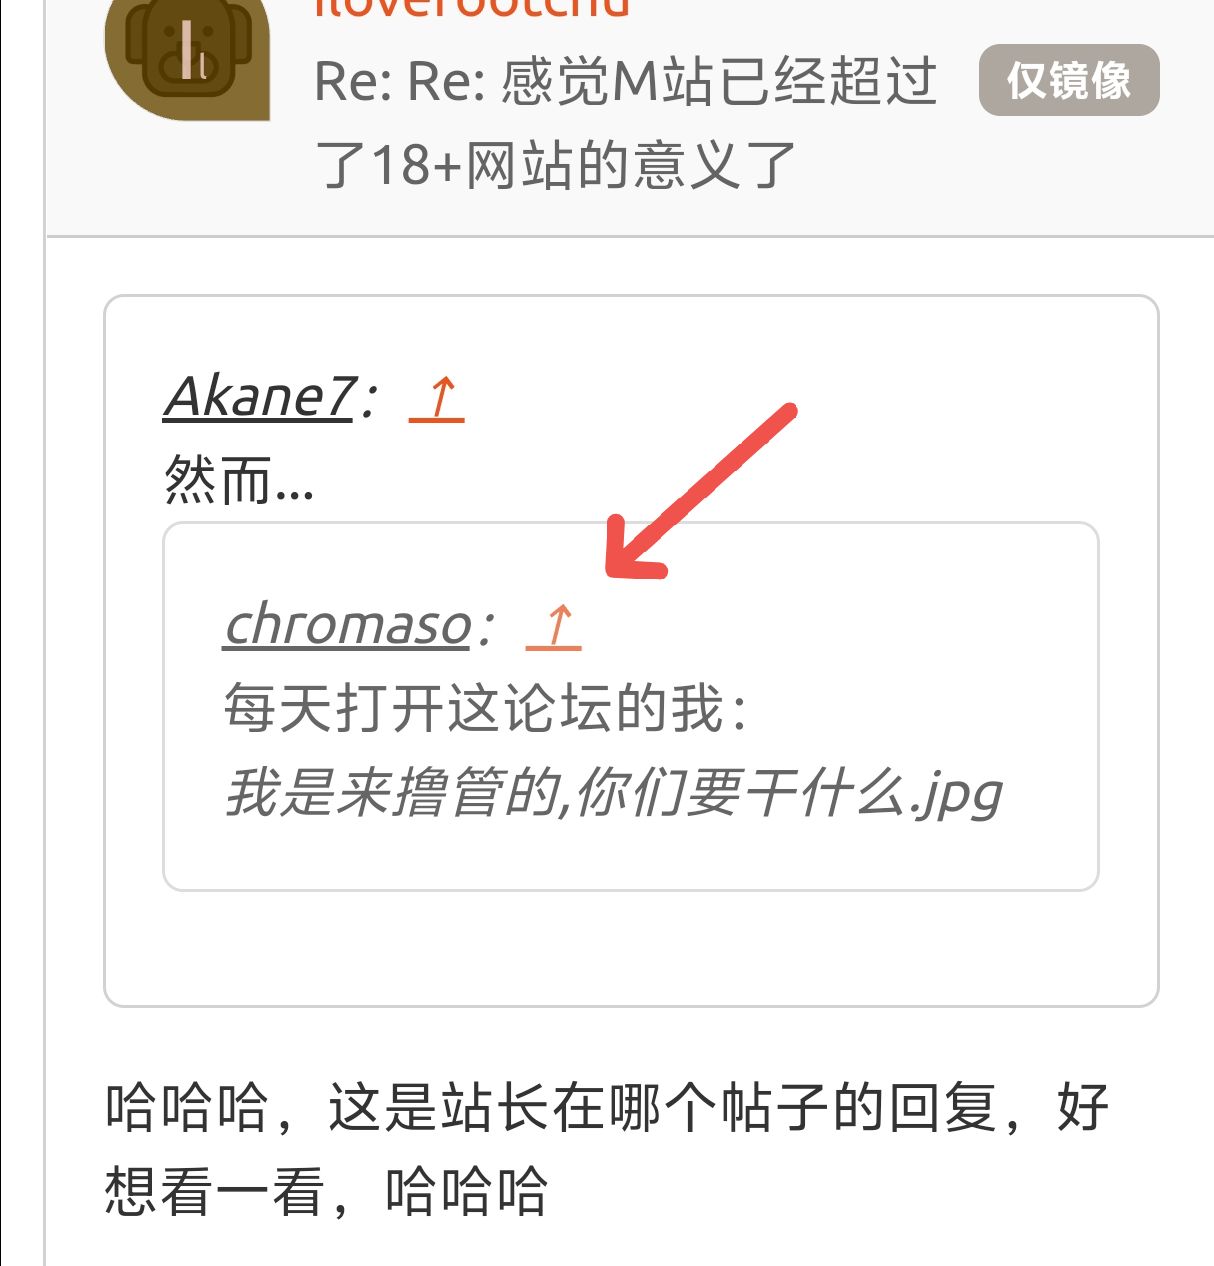Open the partially visible poster username link
Image resolution: width=1214 pixels, height=1266 pixels.
[472, 9]
